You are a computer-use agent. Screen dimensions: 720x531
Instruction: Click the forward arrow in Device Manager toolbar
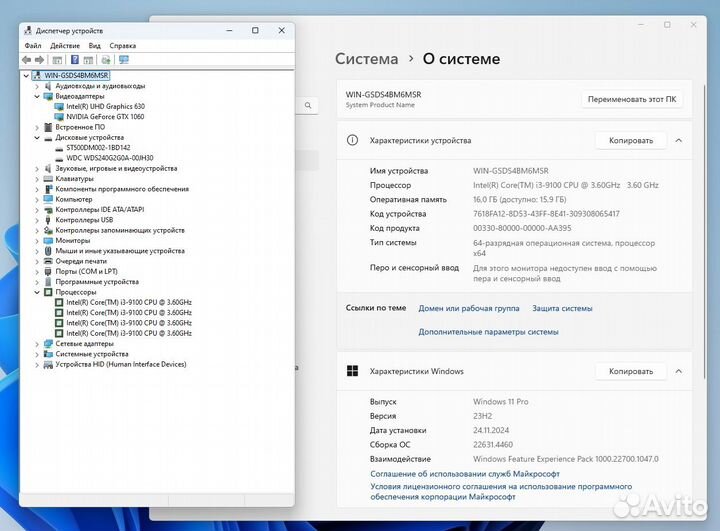[39, 60]
